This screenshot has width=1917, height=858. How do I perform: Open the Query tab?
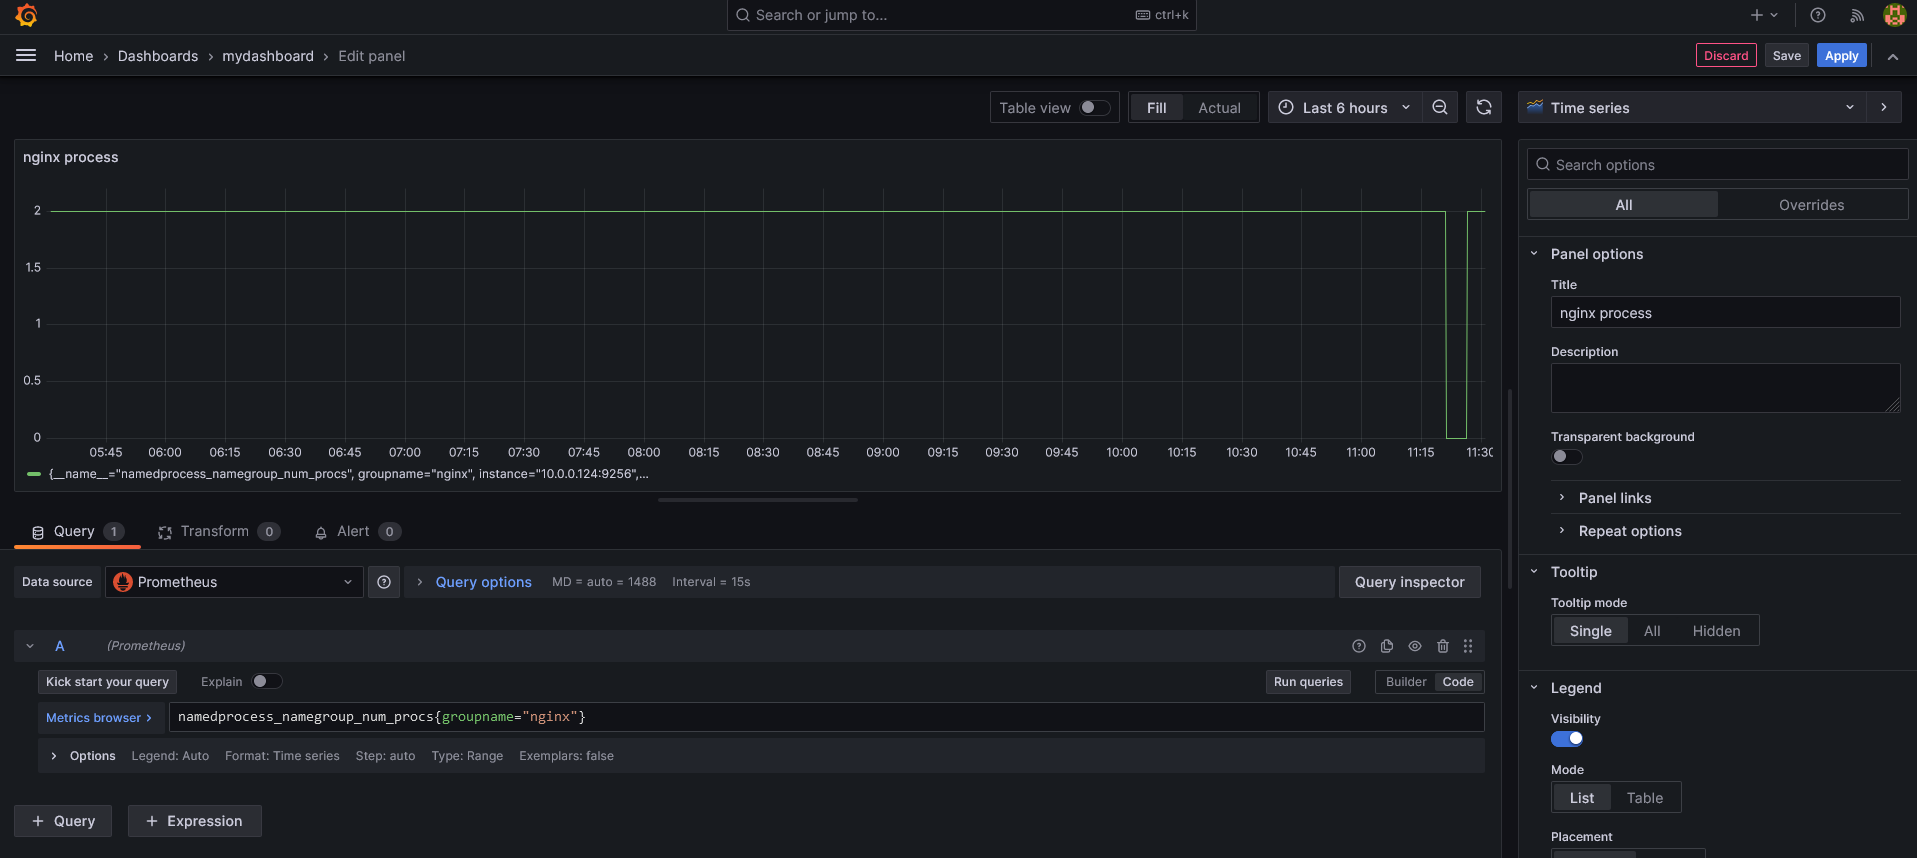77,531
